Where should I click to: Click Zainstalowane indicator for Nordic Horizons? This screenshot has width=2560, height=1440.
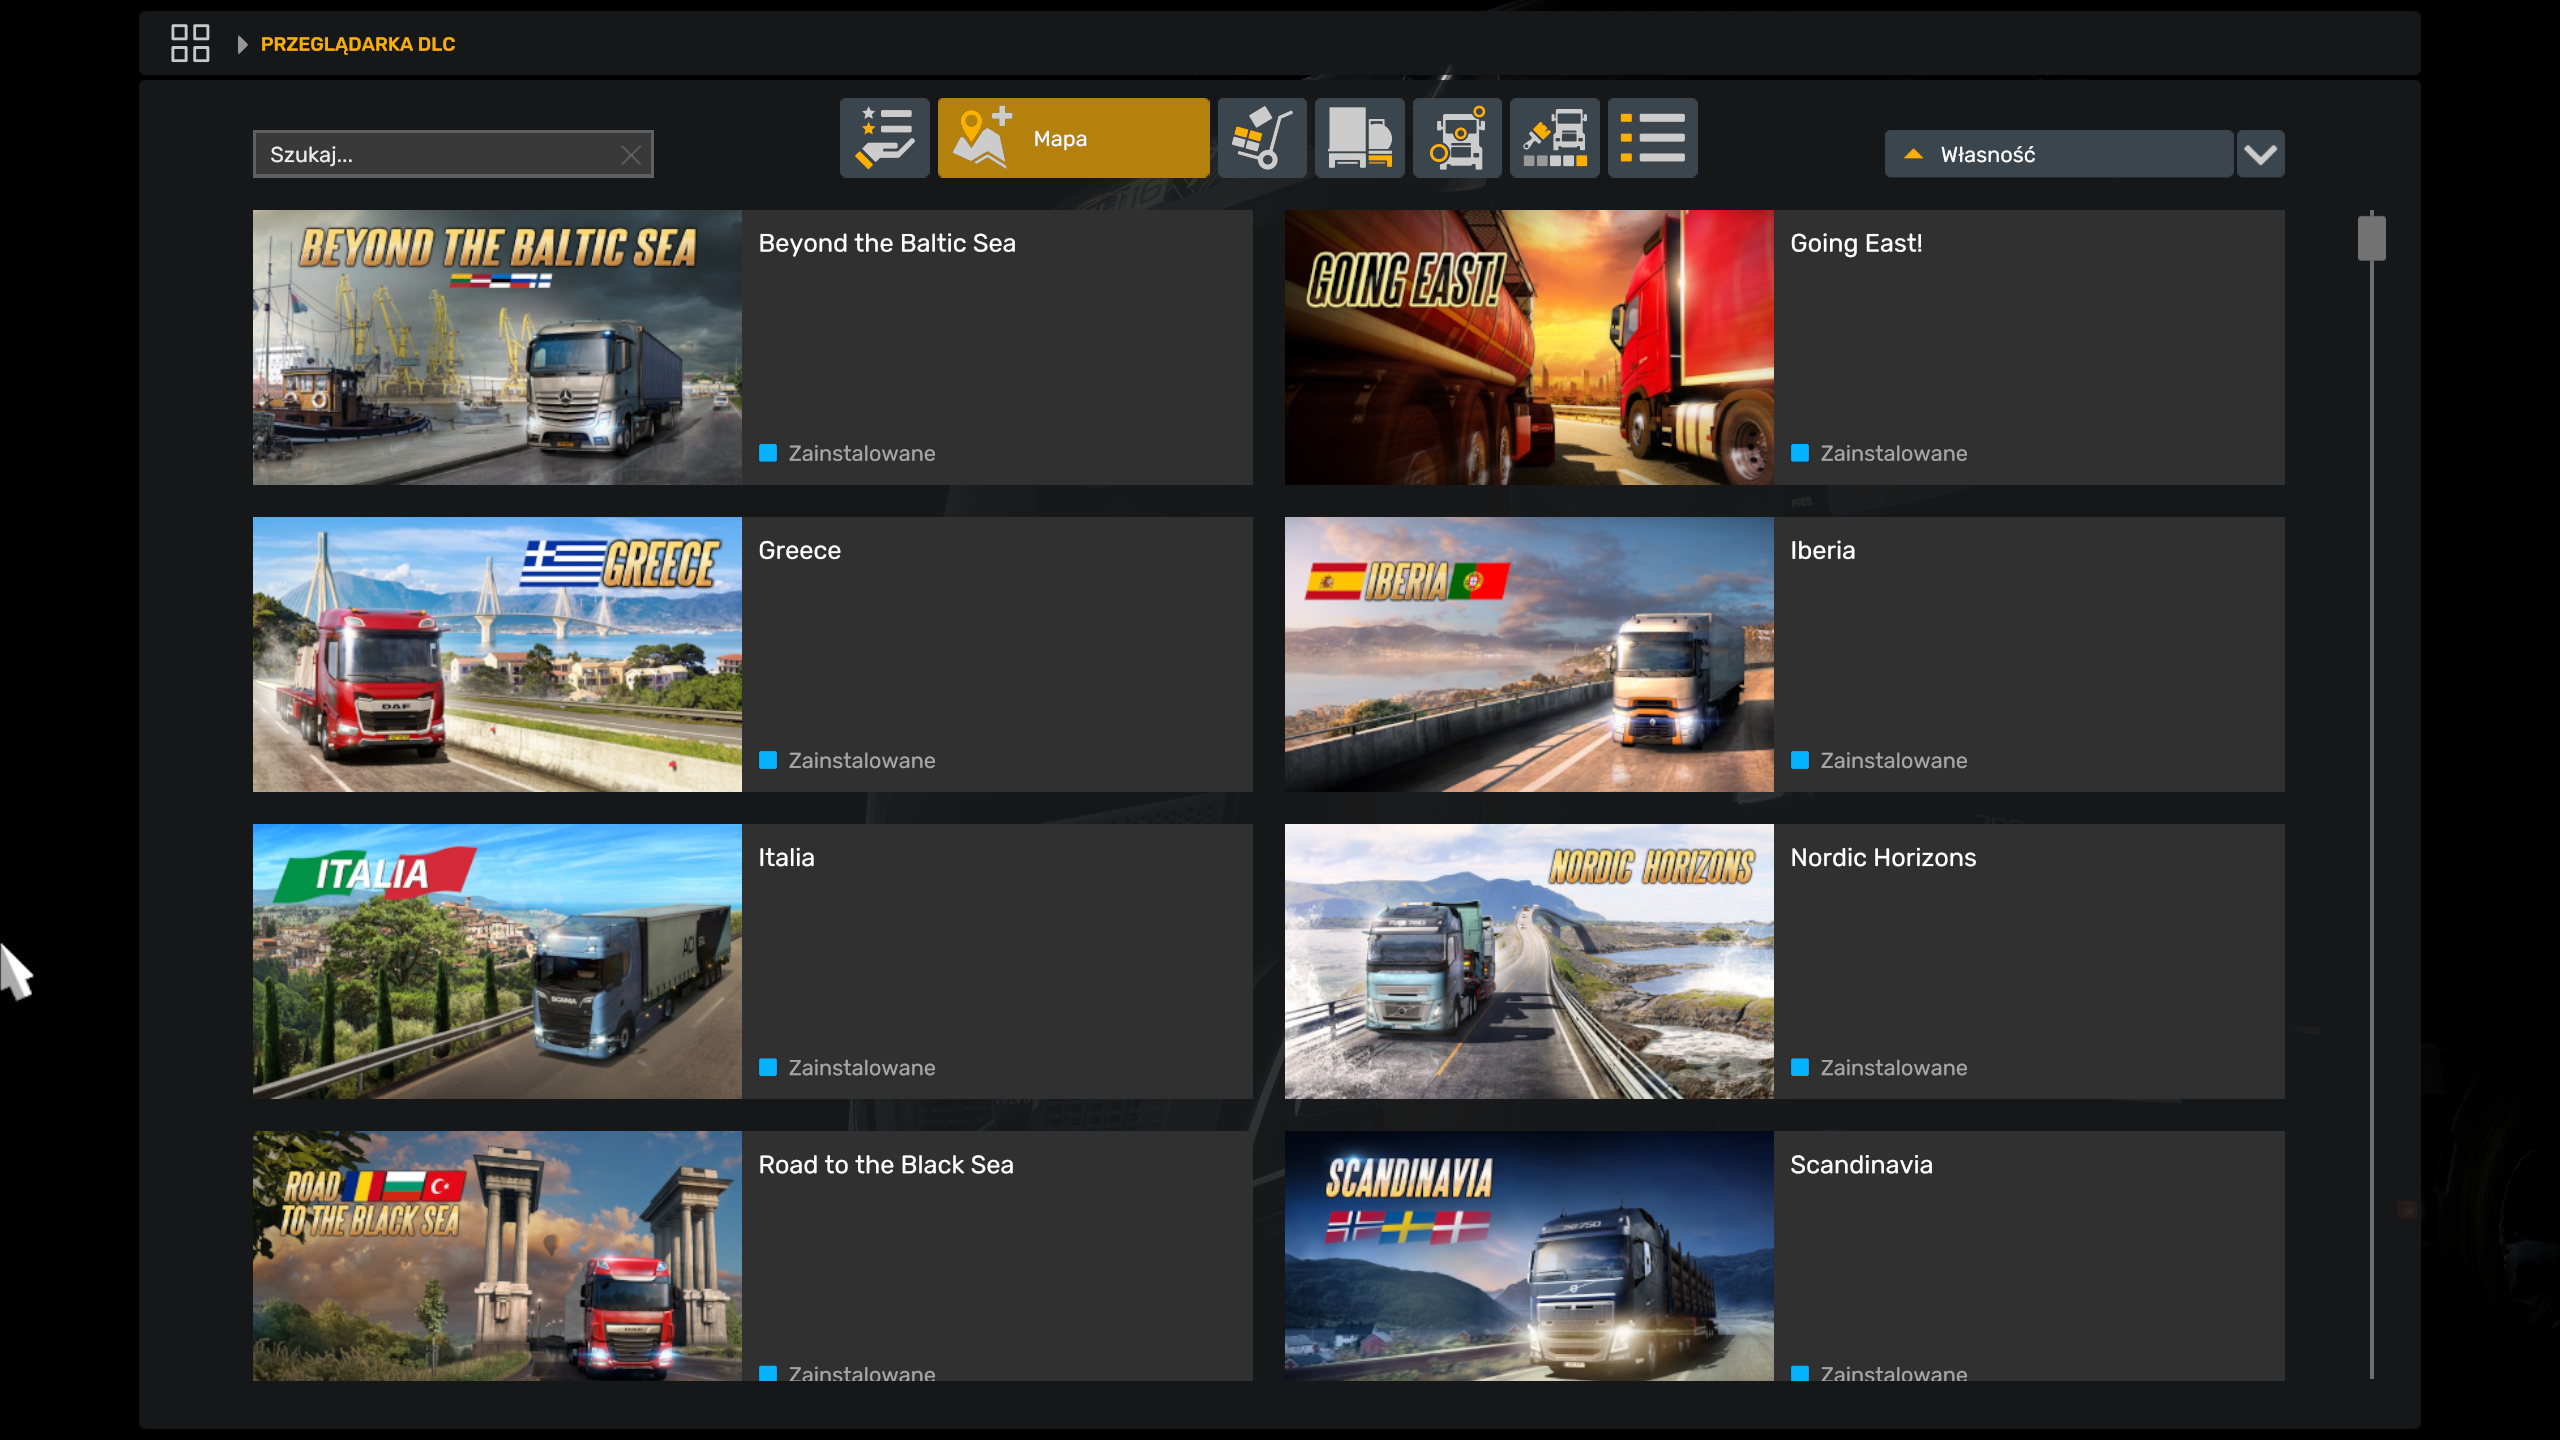(1800, 1067)
